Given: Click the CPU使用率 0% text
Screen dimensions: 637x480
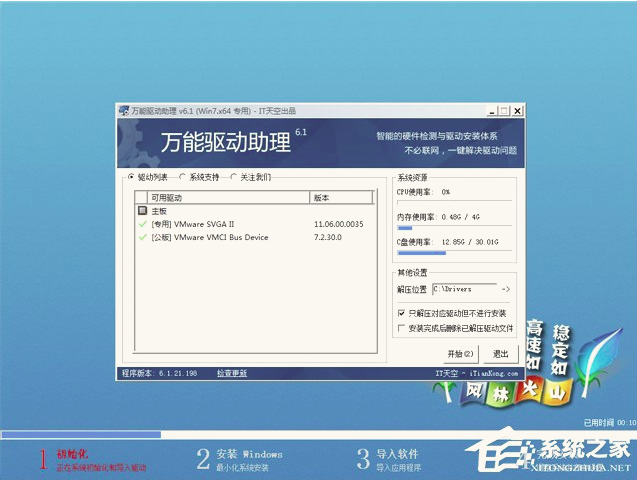Looking at the screenshot, I should [x=423, y=192].
